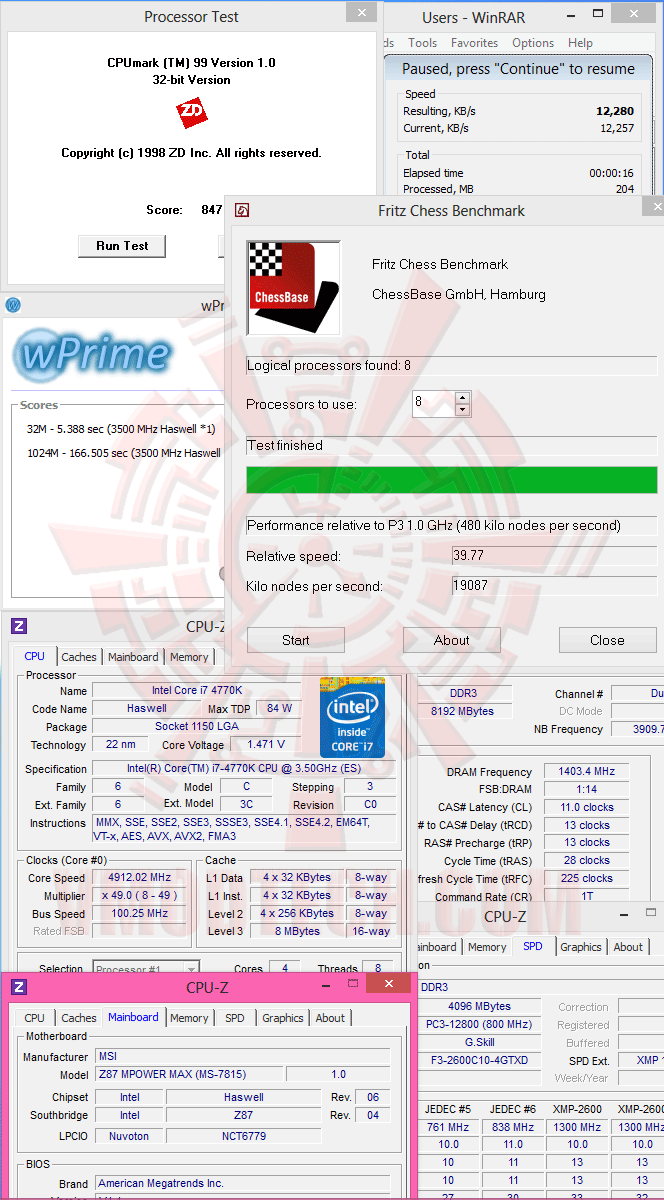Click the wPrime window title icon
This screenshot has width=664, height=1200.
[x=13, y=305]
